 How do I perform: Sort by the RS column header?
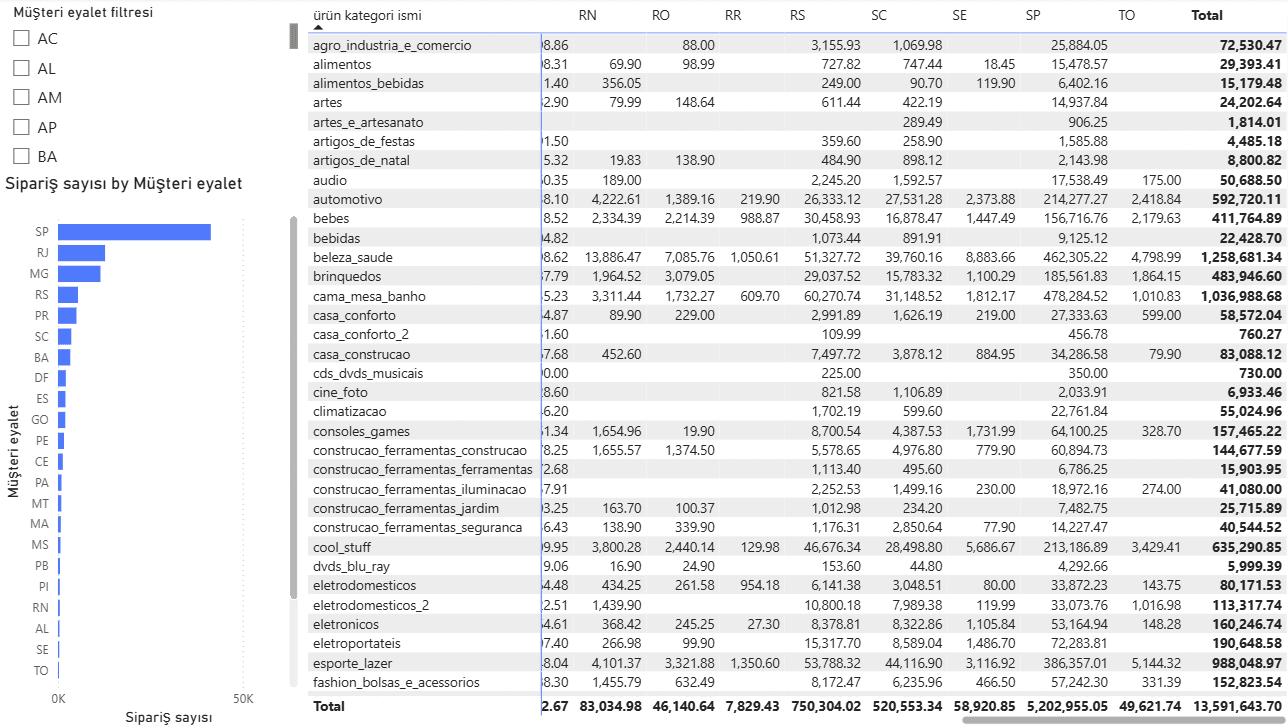coord(798,15)
